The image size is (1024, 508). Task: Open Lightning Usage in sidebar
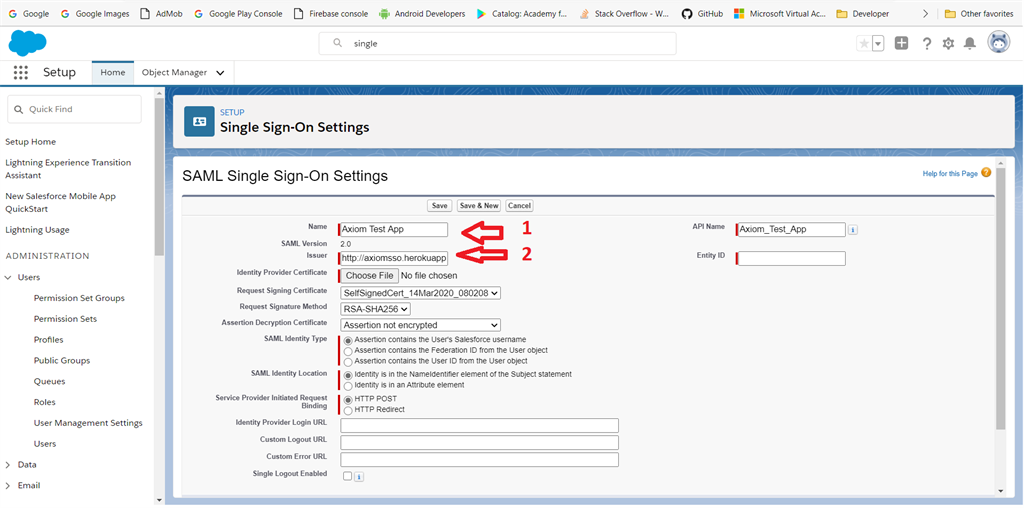(x=37, y=230)
